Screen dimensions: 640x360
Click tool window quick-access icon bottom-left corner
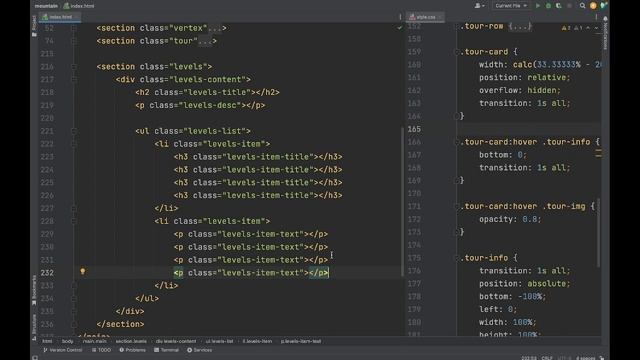36,358
